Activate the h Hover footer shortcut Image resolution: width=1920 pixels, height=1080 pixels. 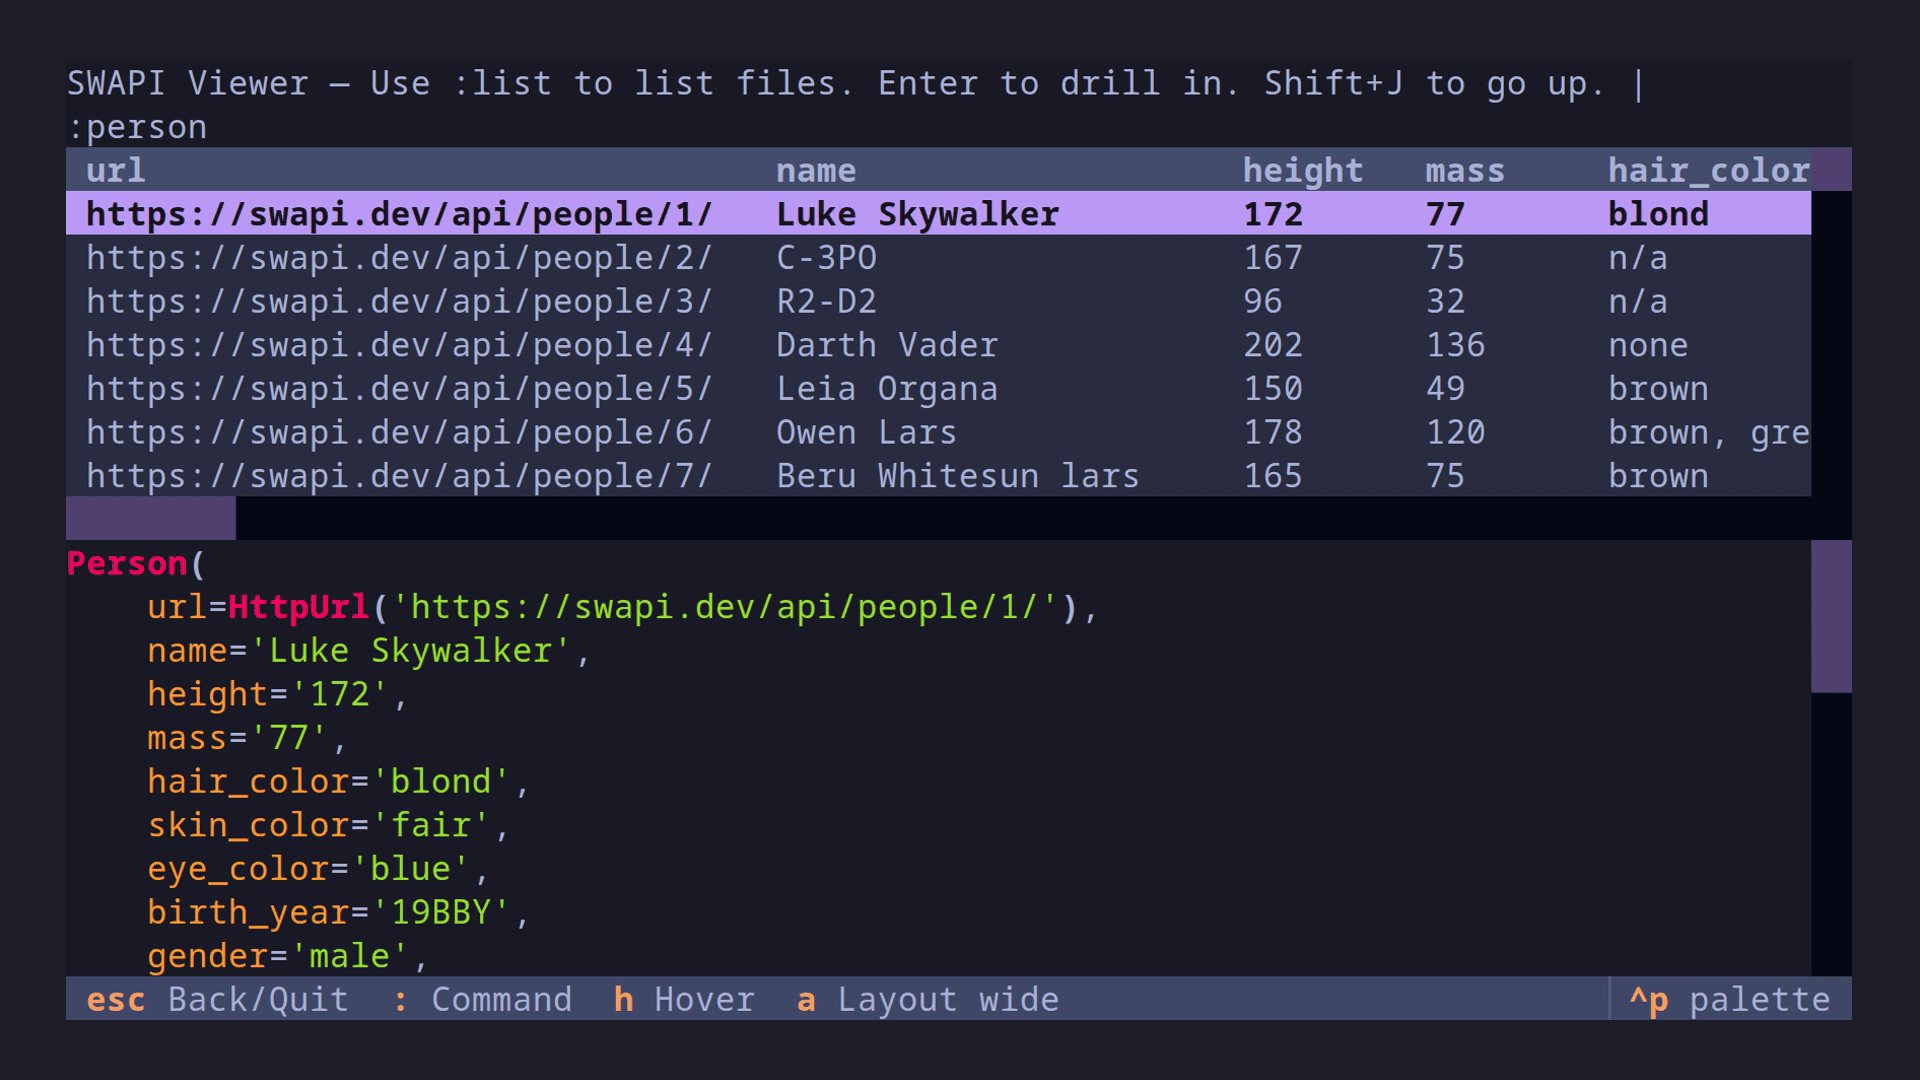(684, 999)
